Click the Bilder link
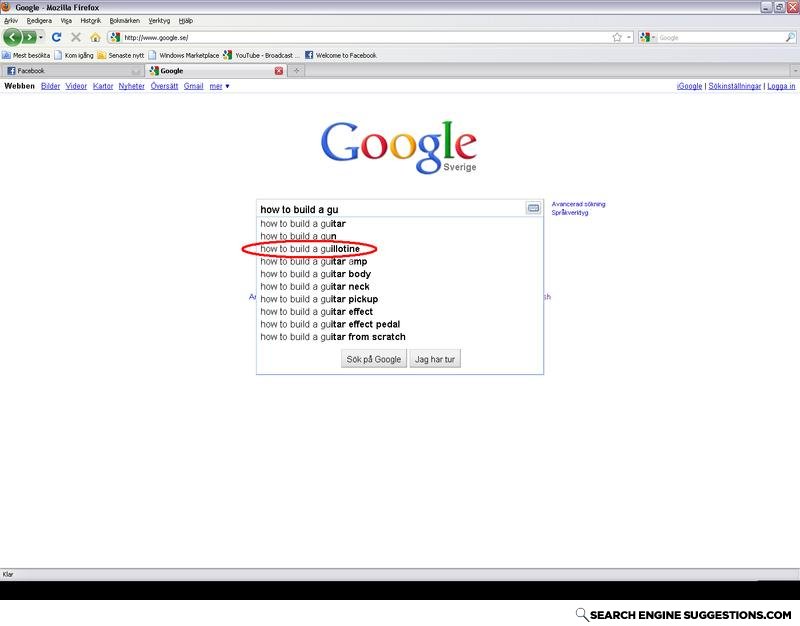Screen dimensions: 800x626 [x=51, y=86]
